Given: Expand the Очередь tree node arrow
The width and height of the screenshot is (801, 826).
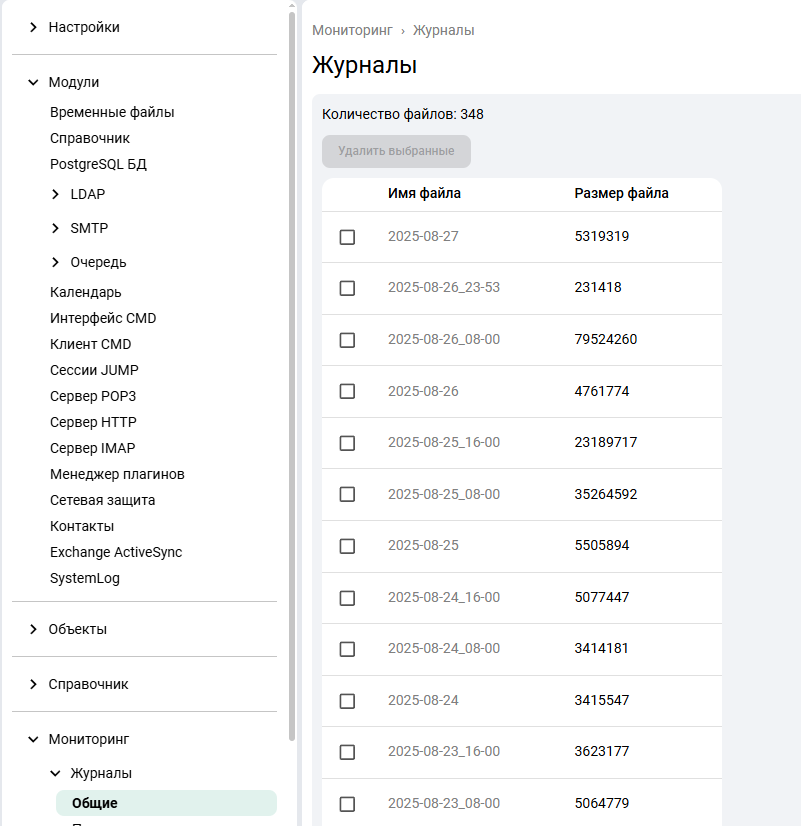Looking at the screenshot, I should click(x=55, y=262).
